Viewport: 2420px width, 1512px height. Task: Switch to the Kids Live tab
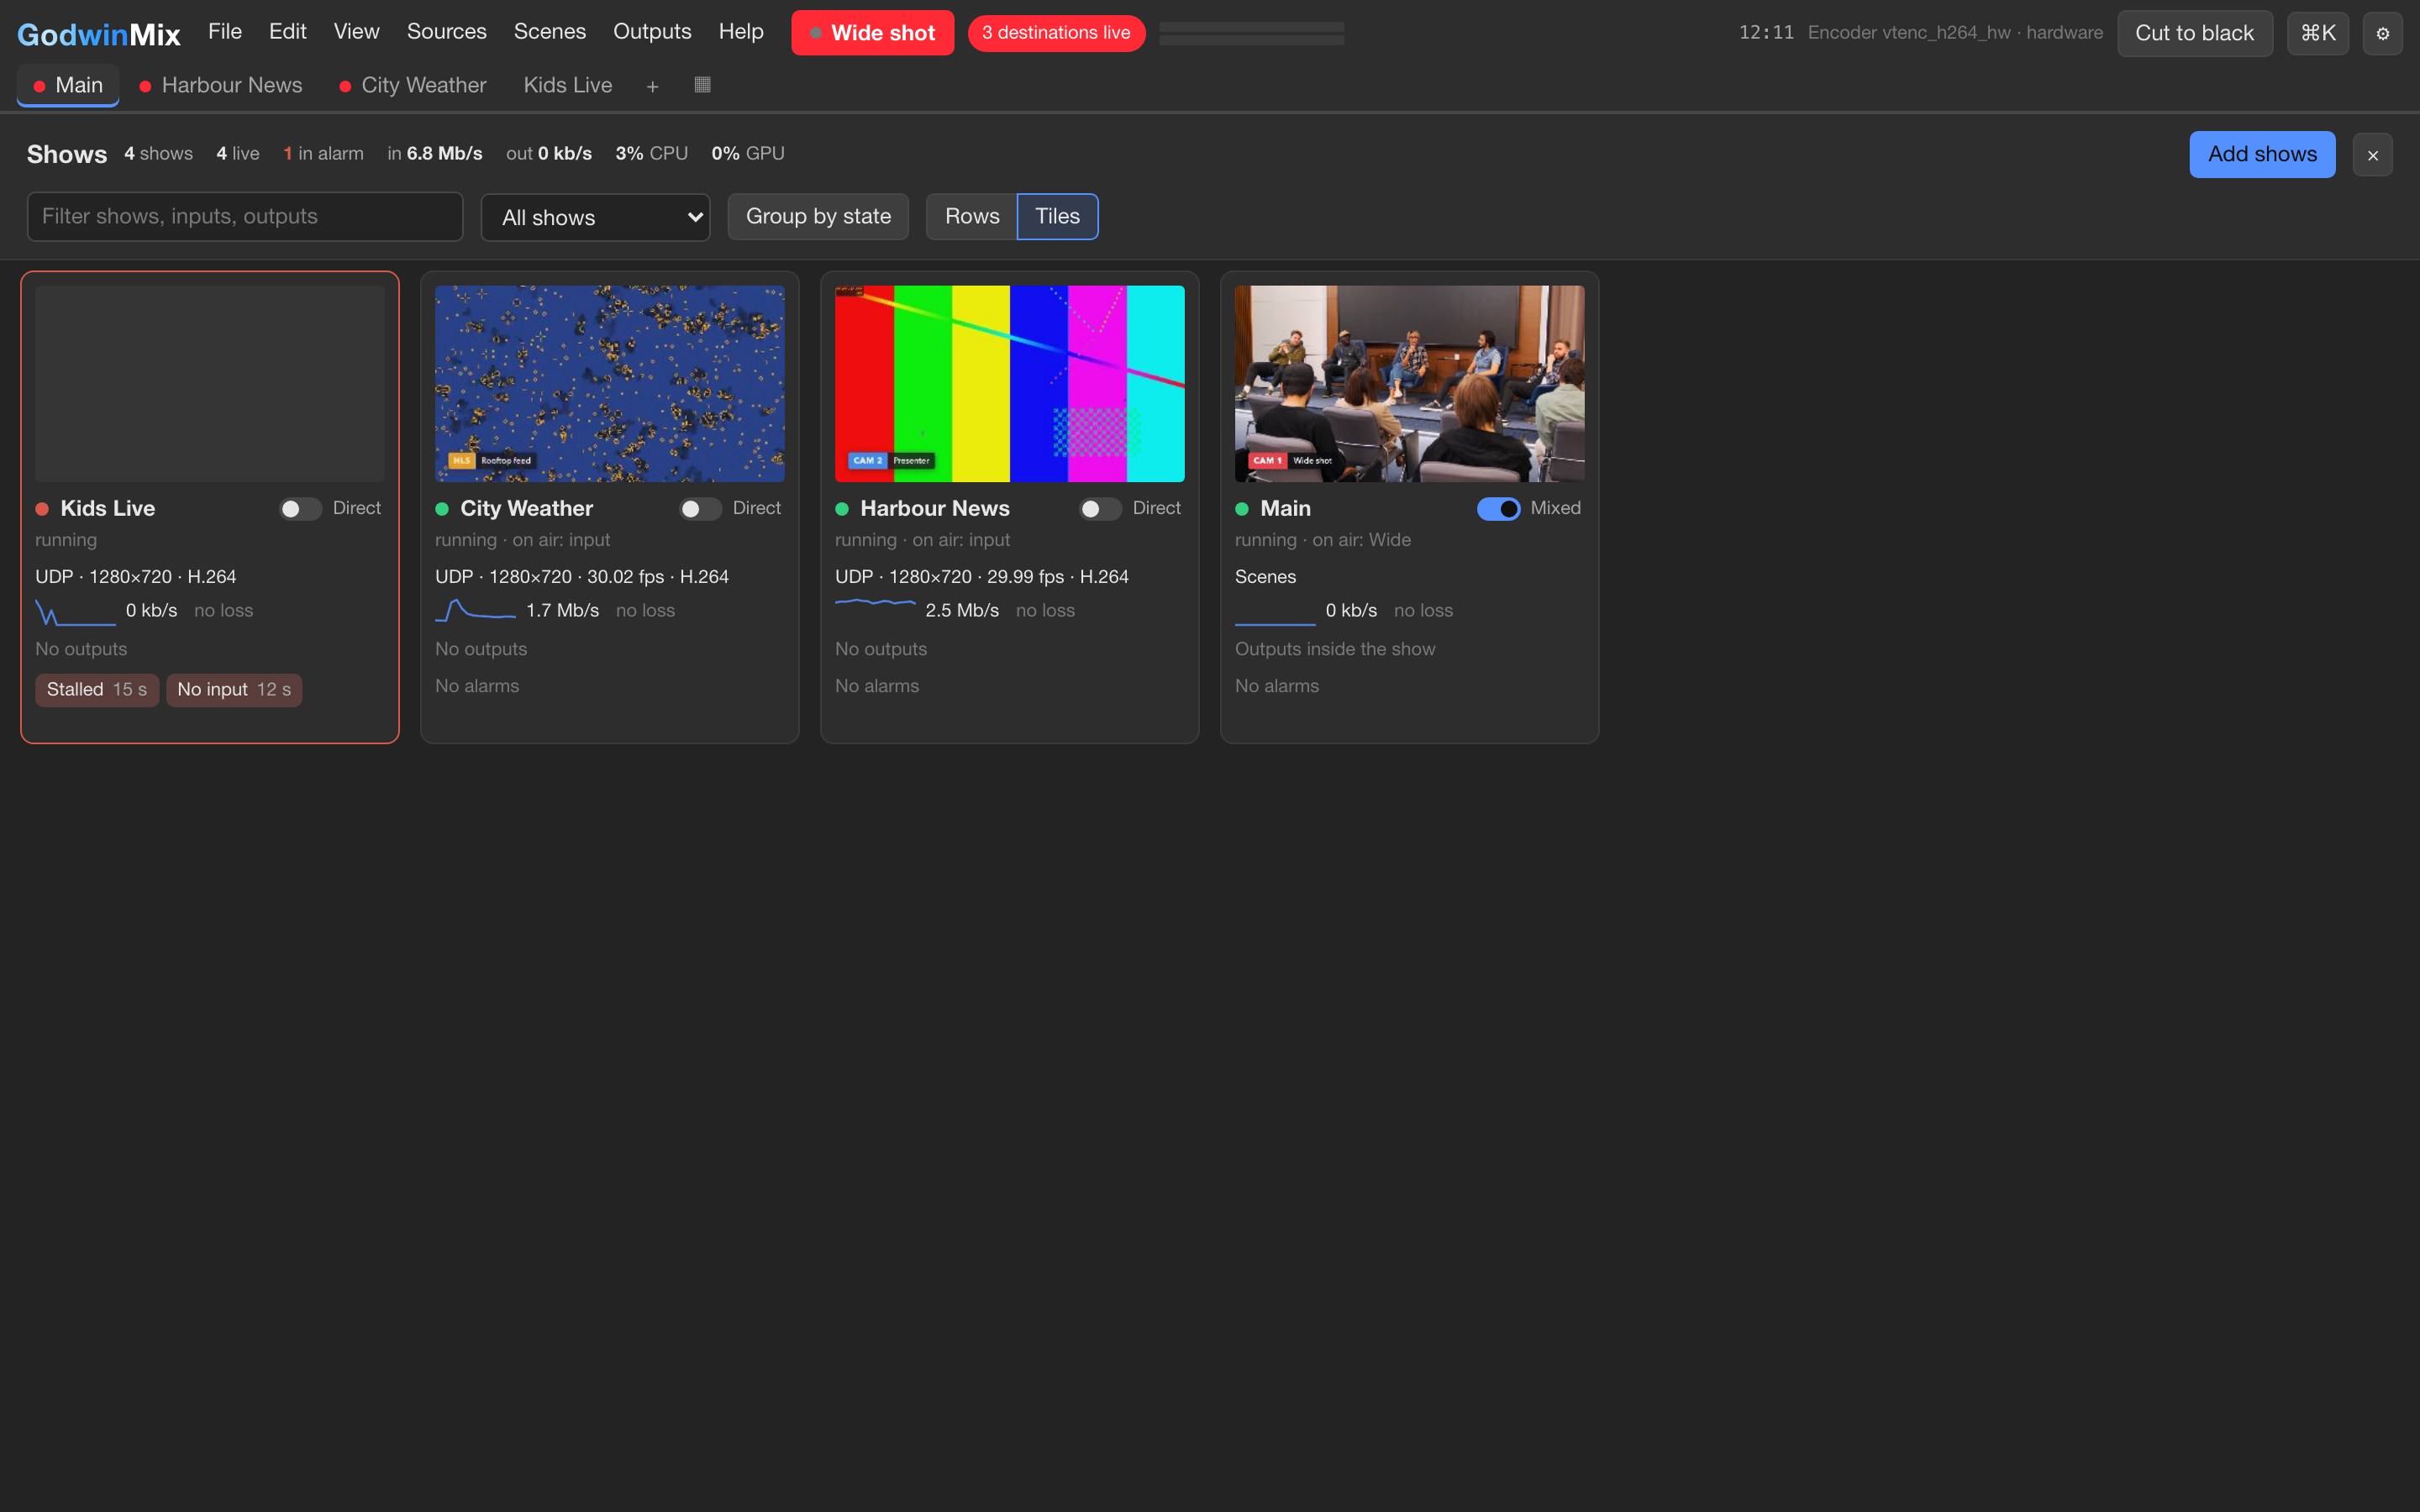(x=567, y=86)
